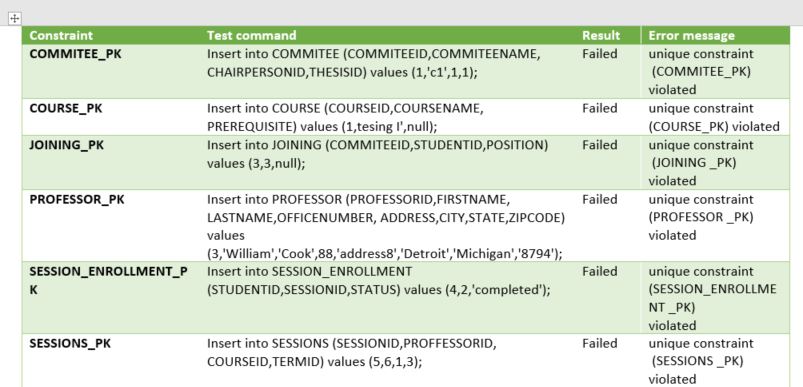
Task: Click the COURSE_PK violated error message
Action: [x=714, y=117]
